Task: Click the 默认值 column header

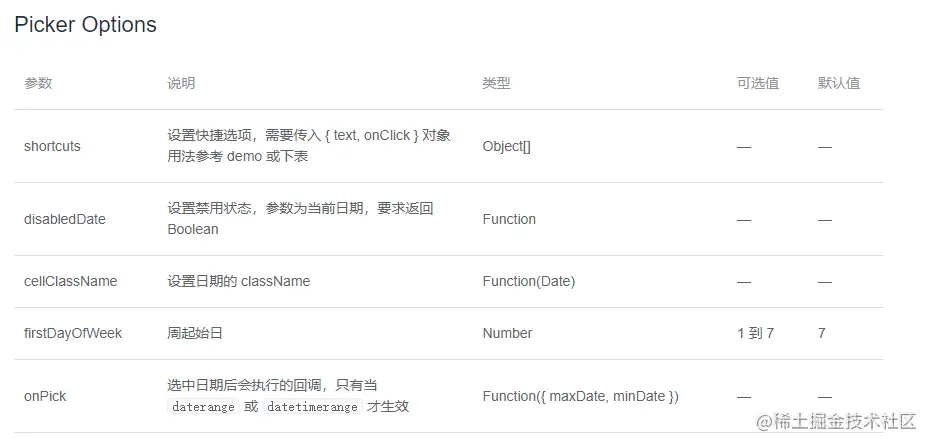Action: pos(838,83)
